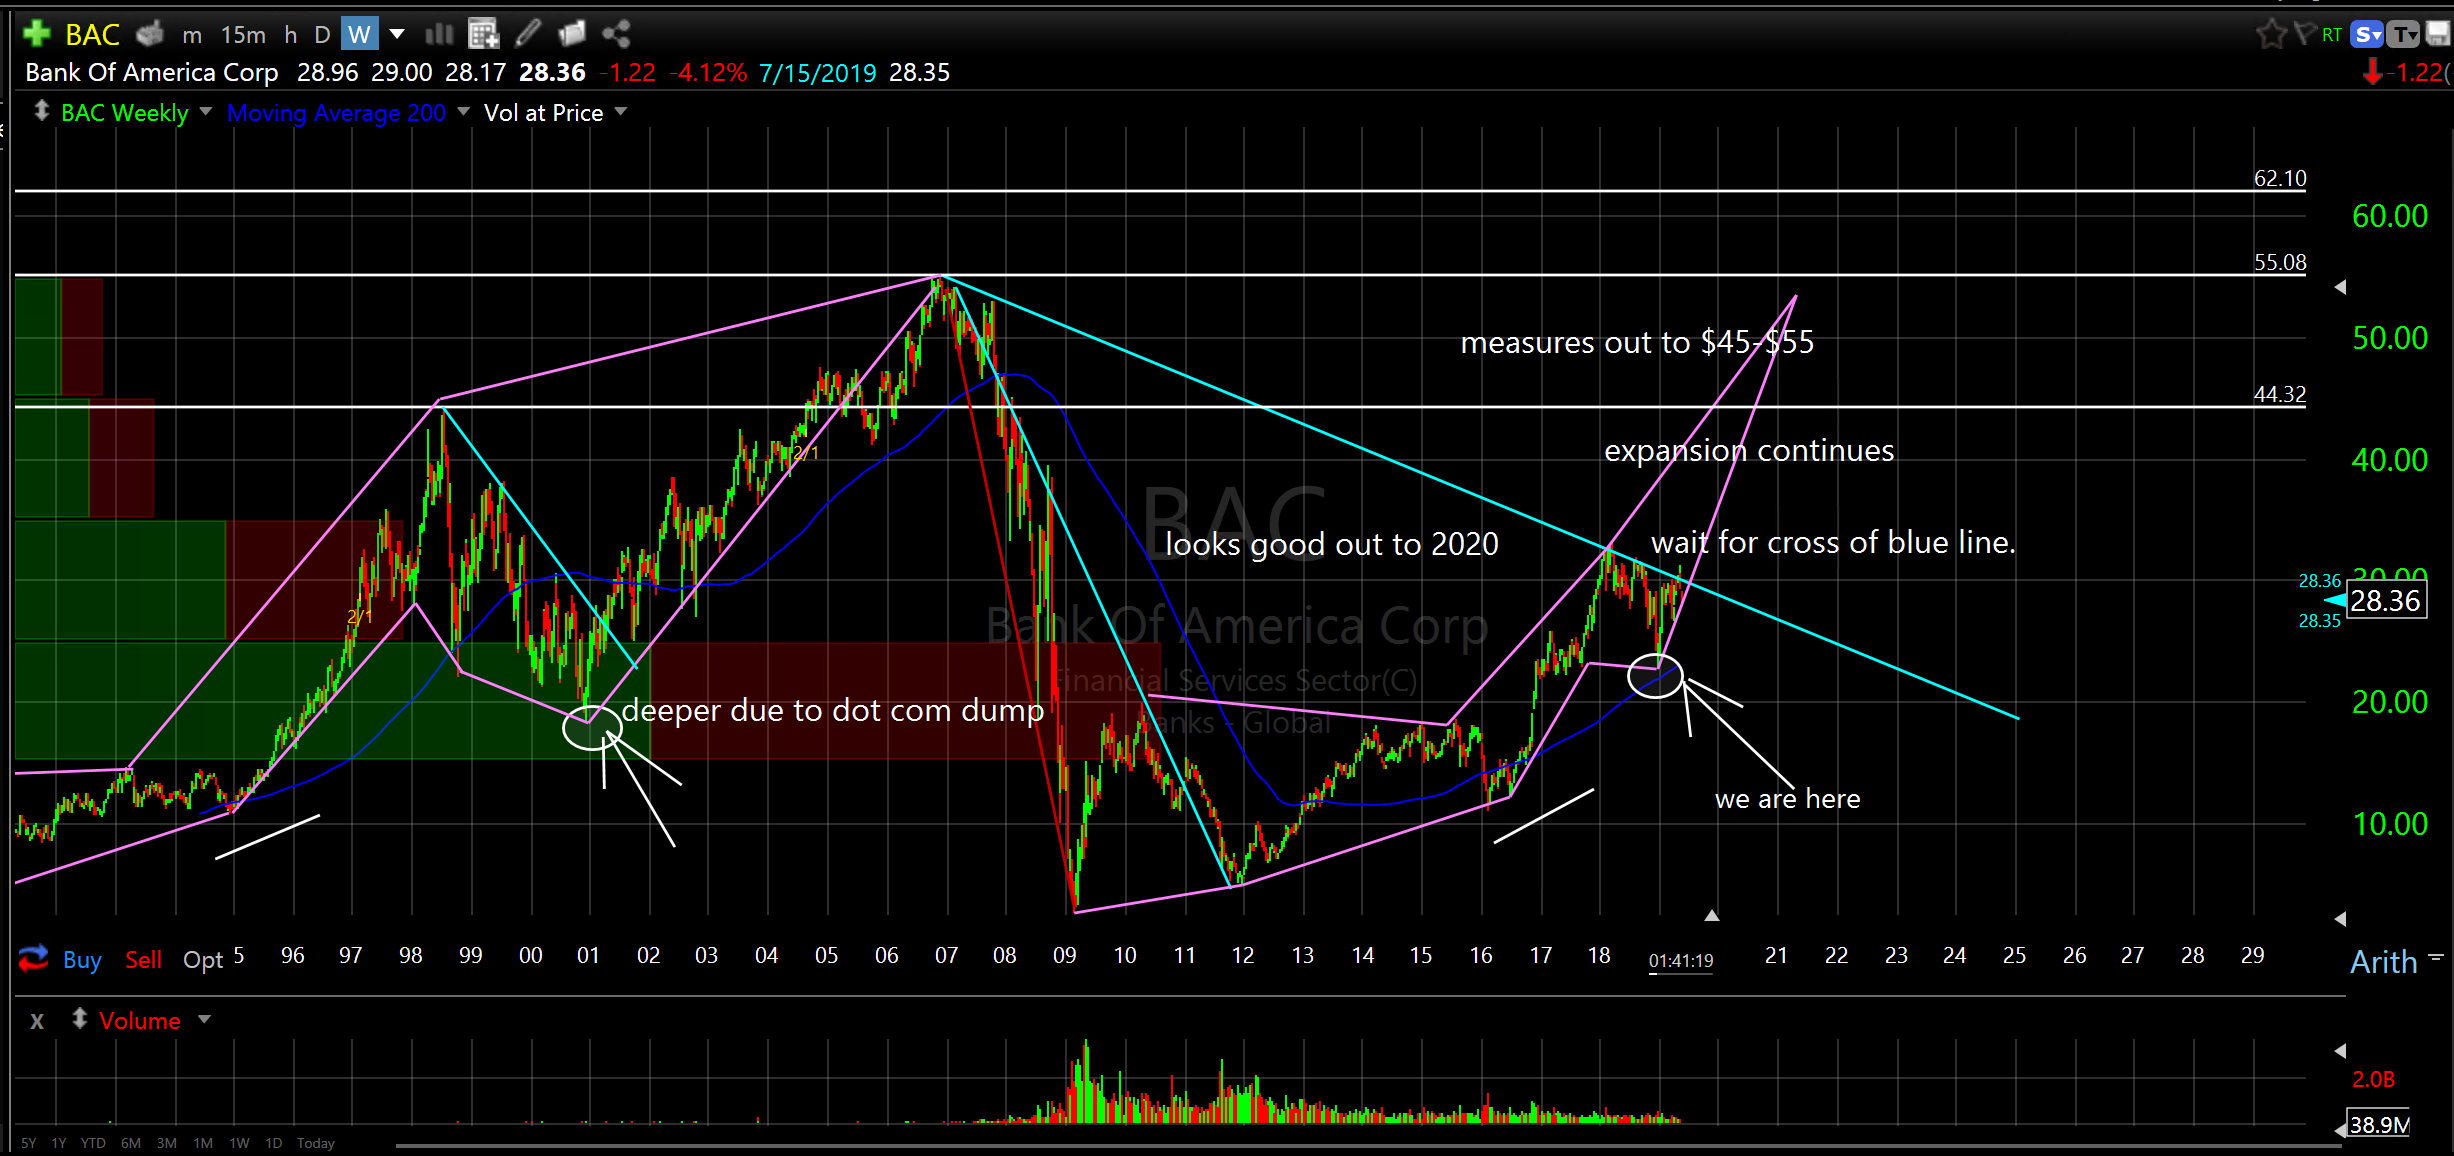Viewport: 2454px width, 1156px height.
Task: Open the pencil drawing tools icon
Action: [x=528, y=34]
